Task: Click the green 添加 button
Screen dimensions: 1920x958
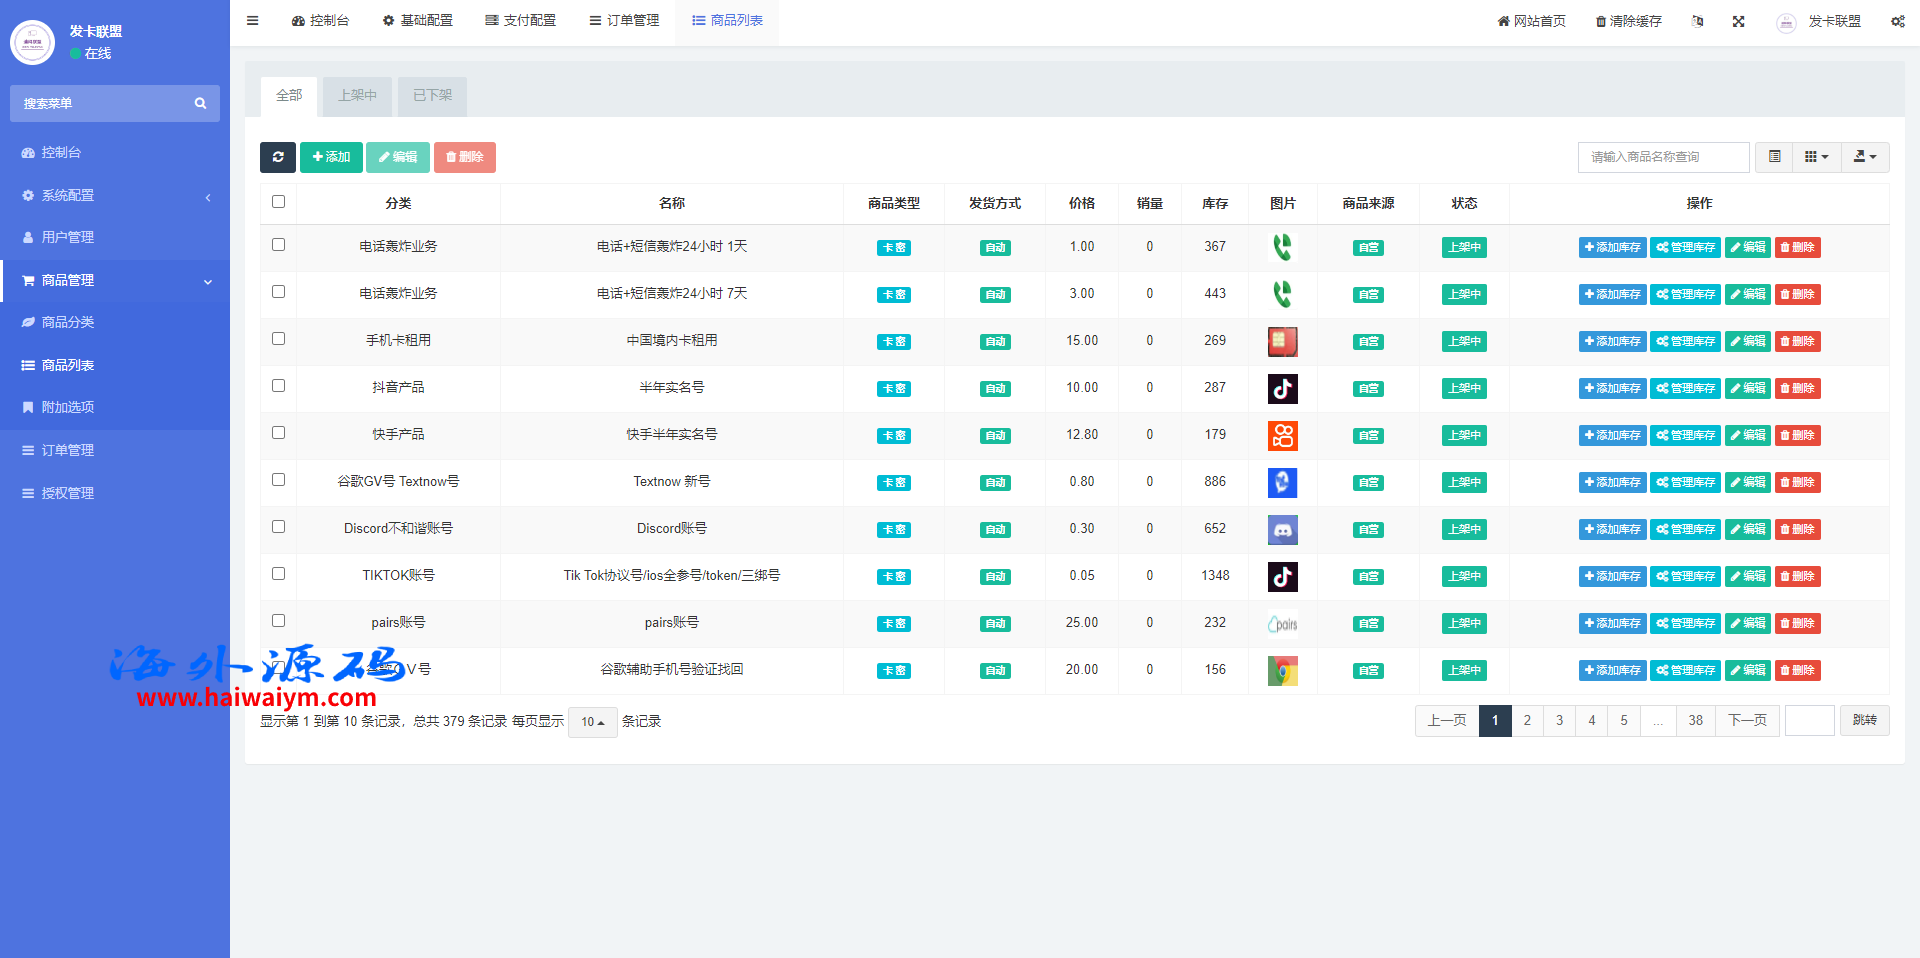Action: point(331,157)
